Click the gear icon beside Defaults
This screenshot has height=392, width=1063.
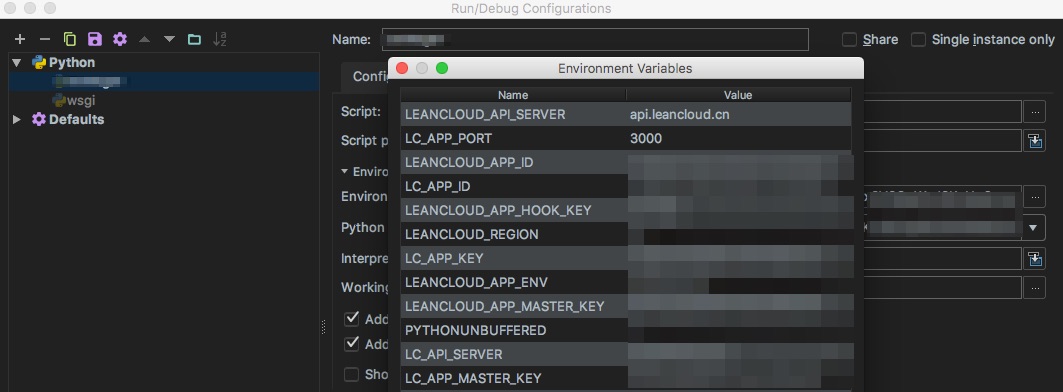[x=39, y=119]
